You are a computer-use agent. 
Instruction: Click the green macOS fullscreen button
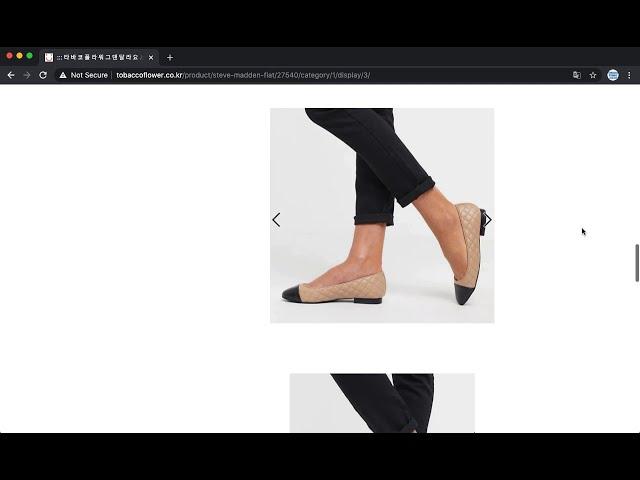click(30, 56)
